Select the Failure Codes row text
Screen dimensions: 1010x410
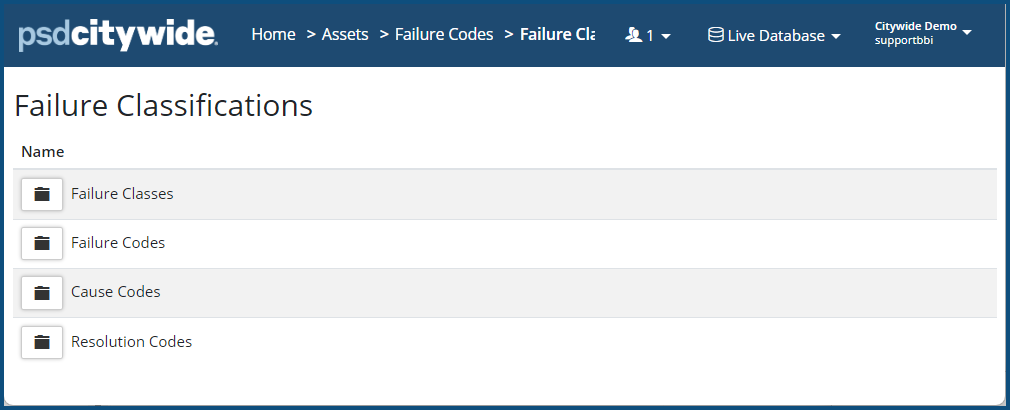click(118, 243)
